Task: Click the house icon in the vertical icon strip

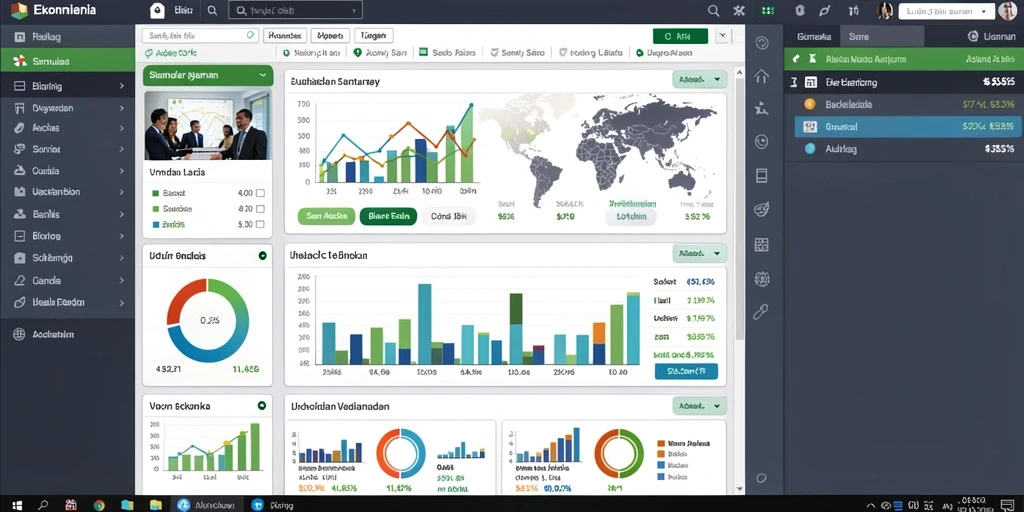Action: pos(761,76)
